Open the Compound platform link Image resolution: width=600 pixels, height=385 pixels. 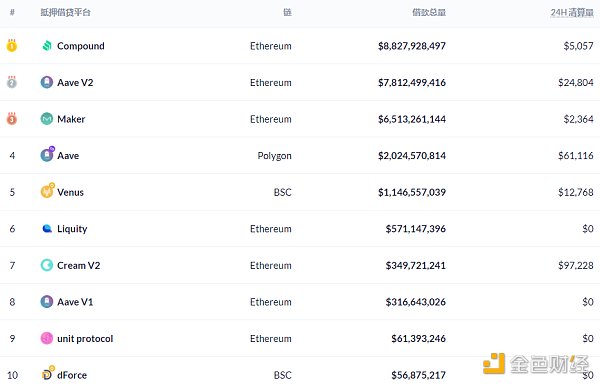pos(81,46)
